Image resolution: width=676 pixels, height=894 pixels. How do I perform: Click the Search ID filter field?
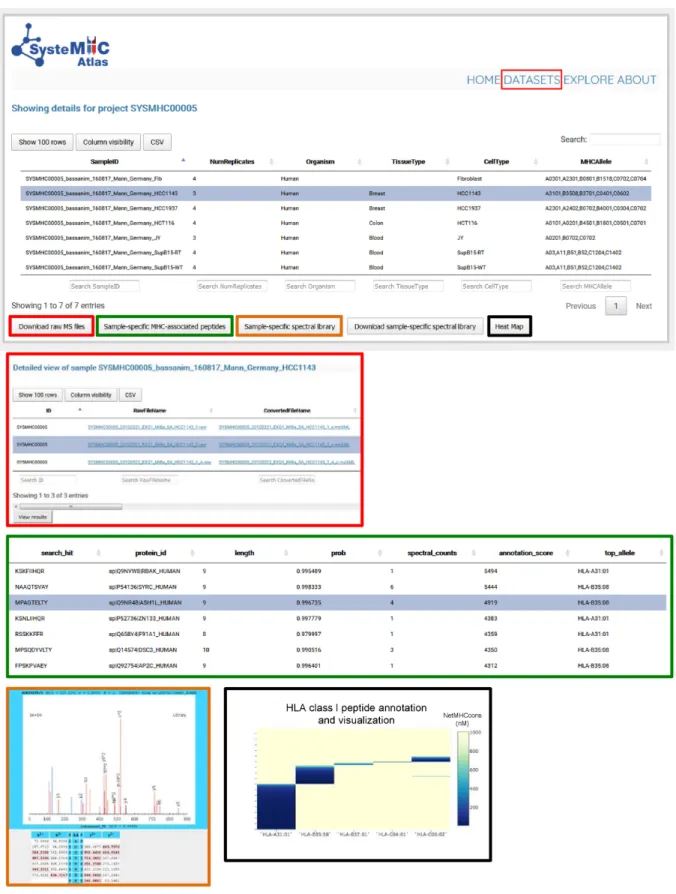click(47, 480)
